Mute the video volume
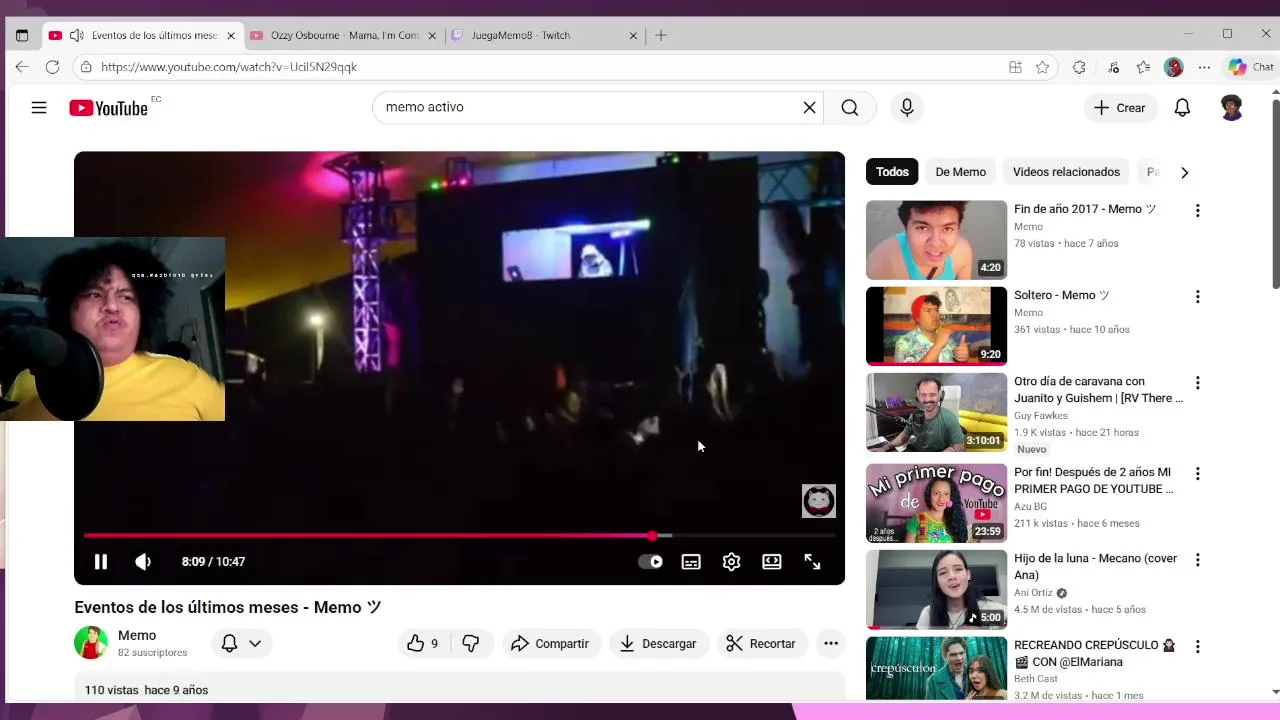Viewport: 1280px width, 720px height. click(x=143, y=562)
